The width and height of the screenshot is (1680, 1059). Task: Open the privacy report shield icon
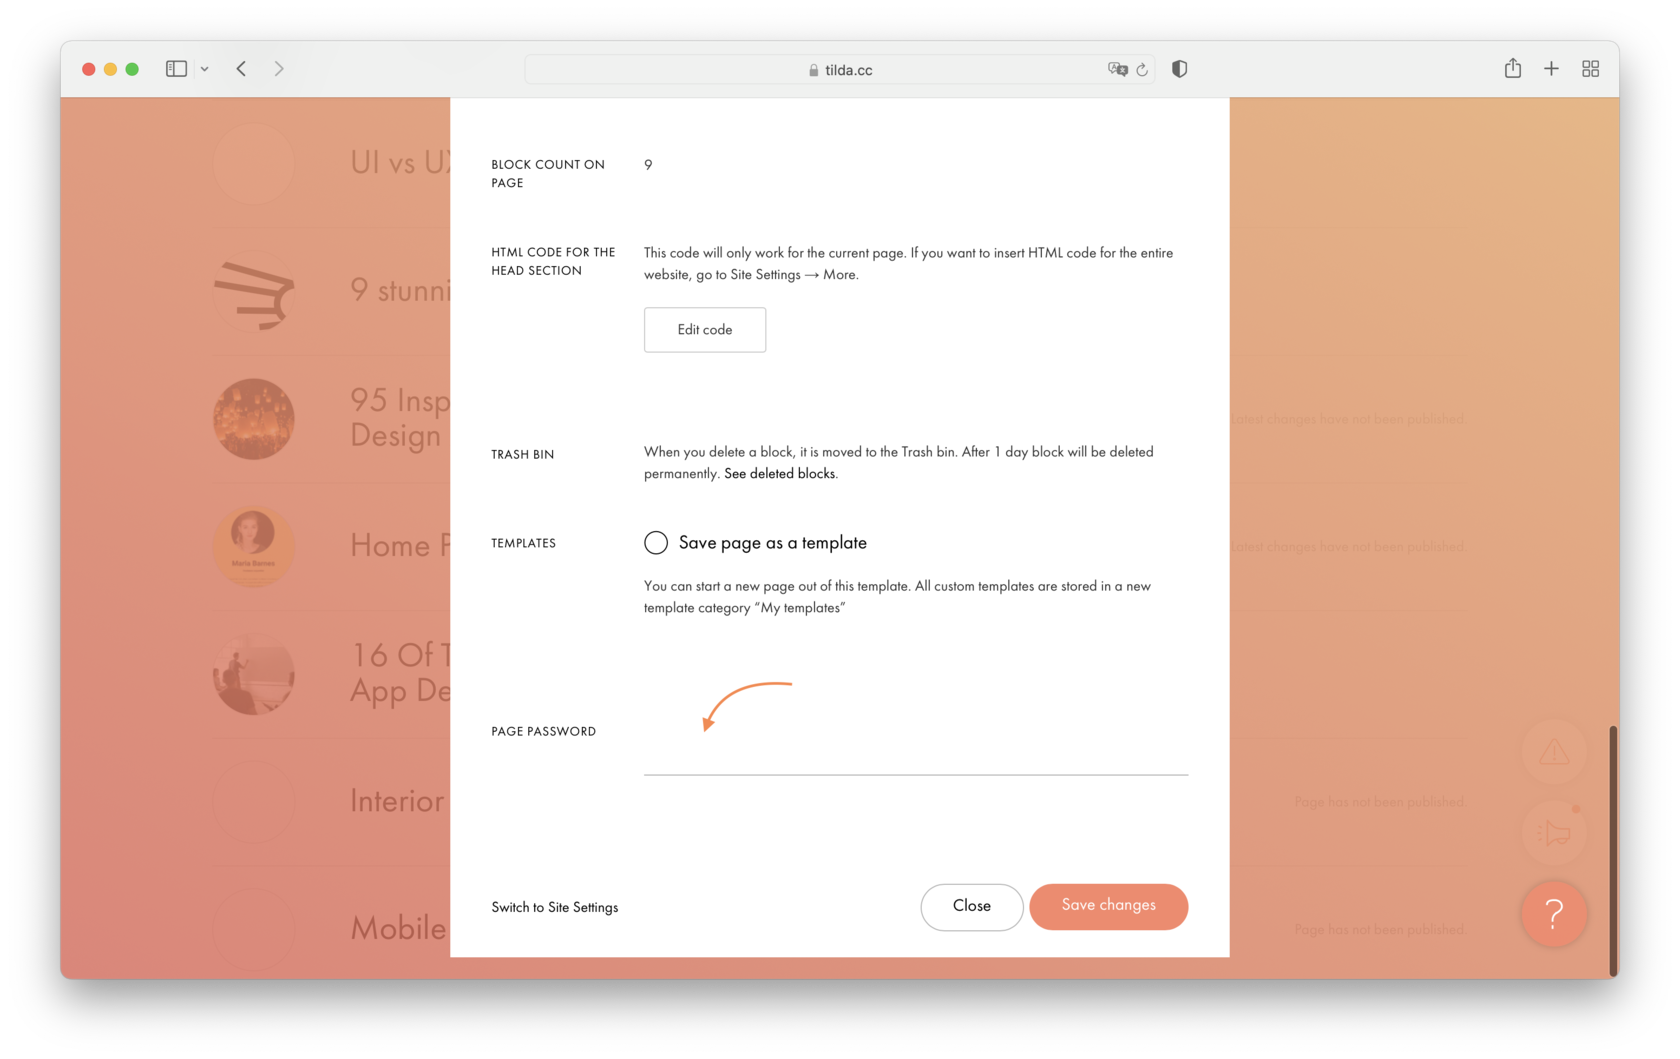click(x=1180, y=69)
